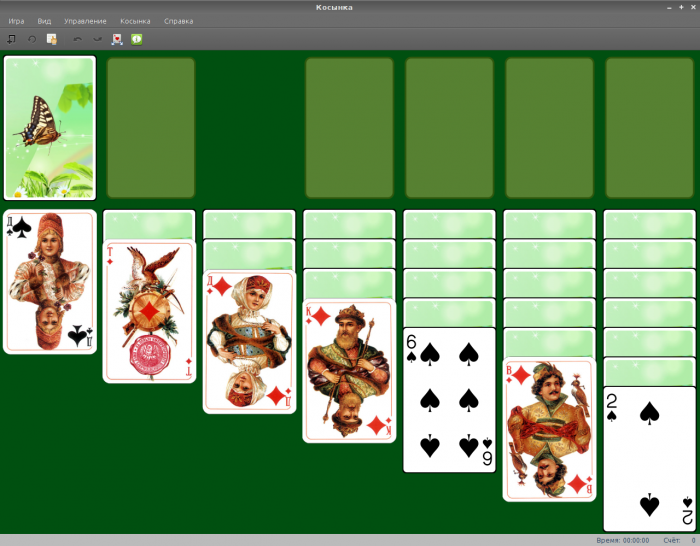Draw from the butterfly stock pile
Screen dimensions: 700x546
(50, 128)
